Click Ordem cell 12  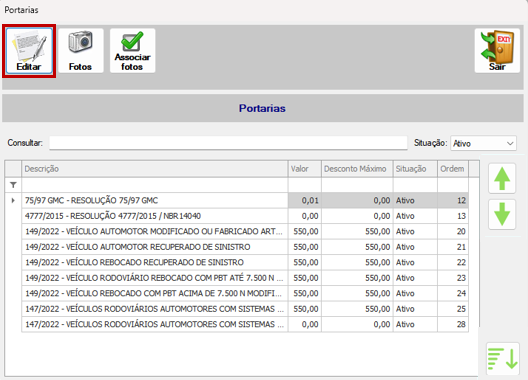[x=453, y=200]
